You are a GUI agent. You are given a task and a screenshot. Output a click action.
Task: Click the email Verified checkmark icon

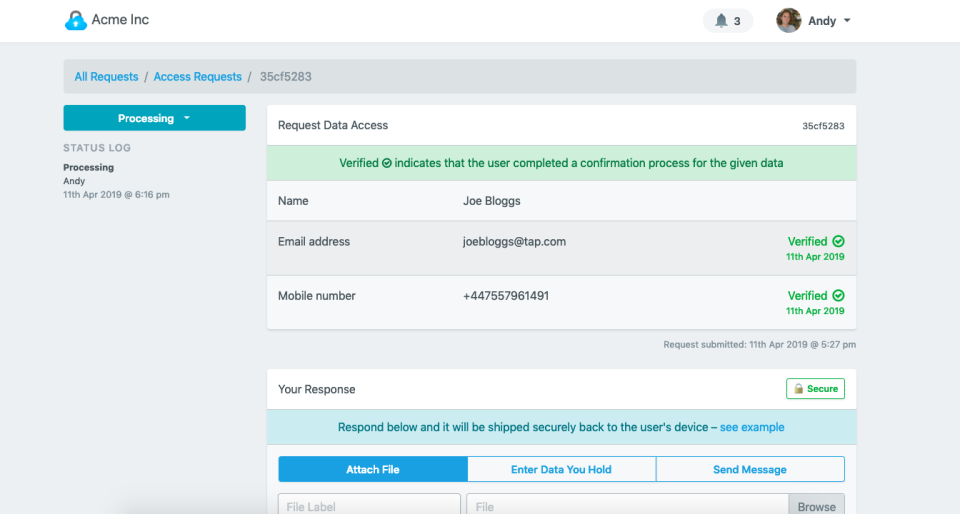click(x=838, y=241)
